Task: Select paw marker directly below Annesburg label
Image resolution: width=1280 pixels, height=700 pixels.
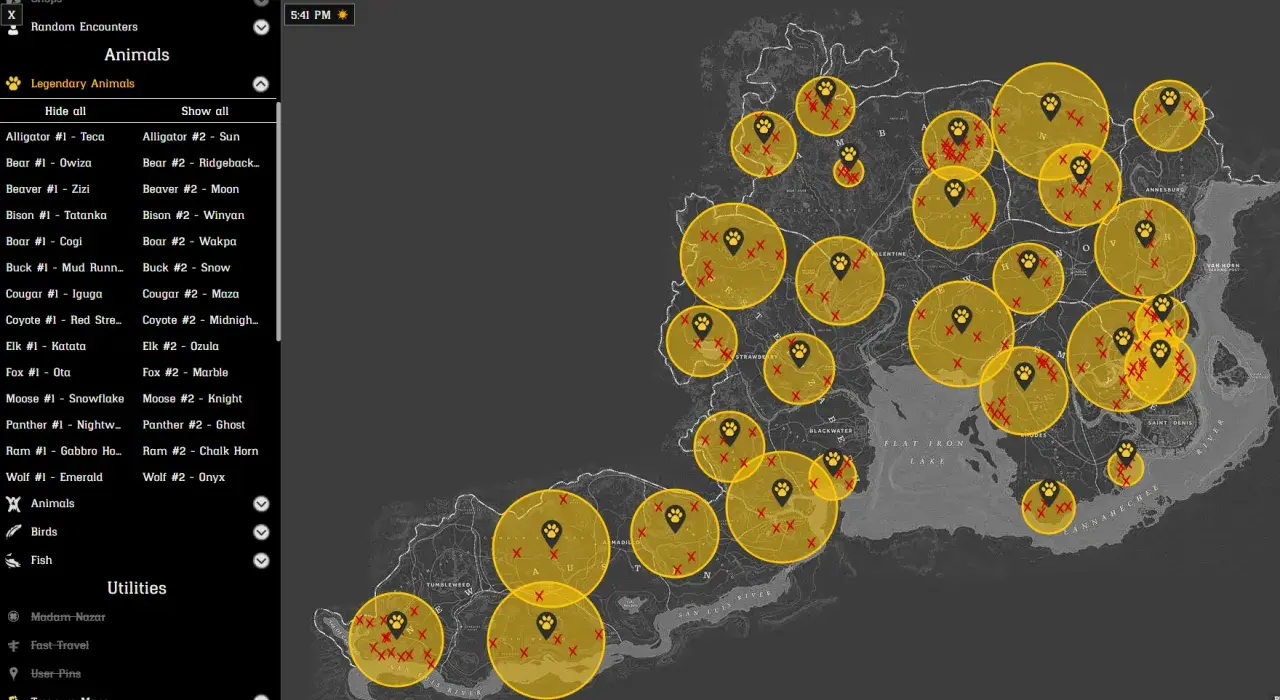Action: click(x=1145, y=233)
